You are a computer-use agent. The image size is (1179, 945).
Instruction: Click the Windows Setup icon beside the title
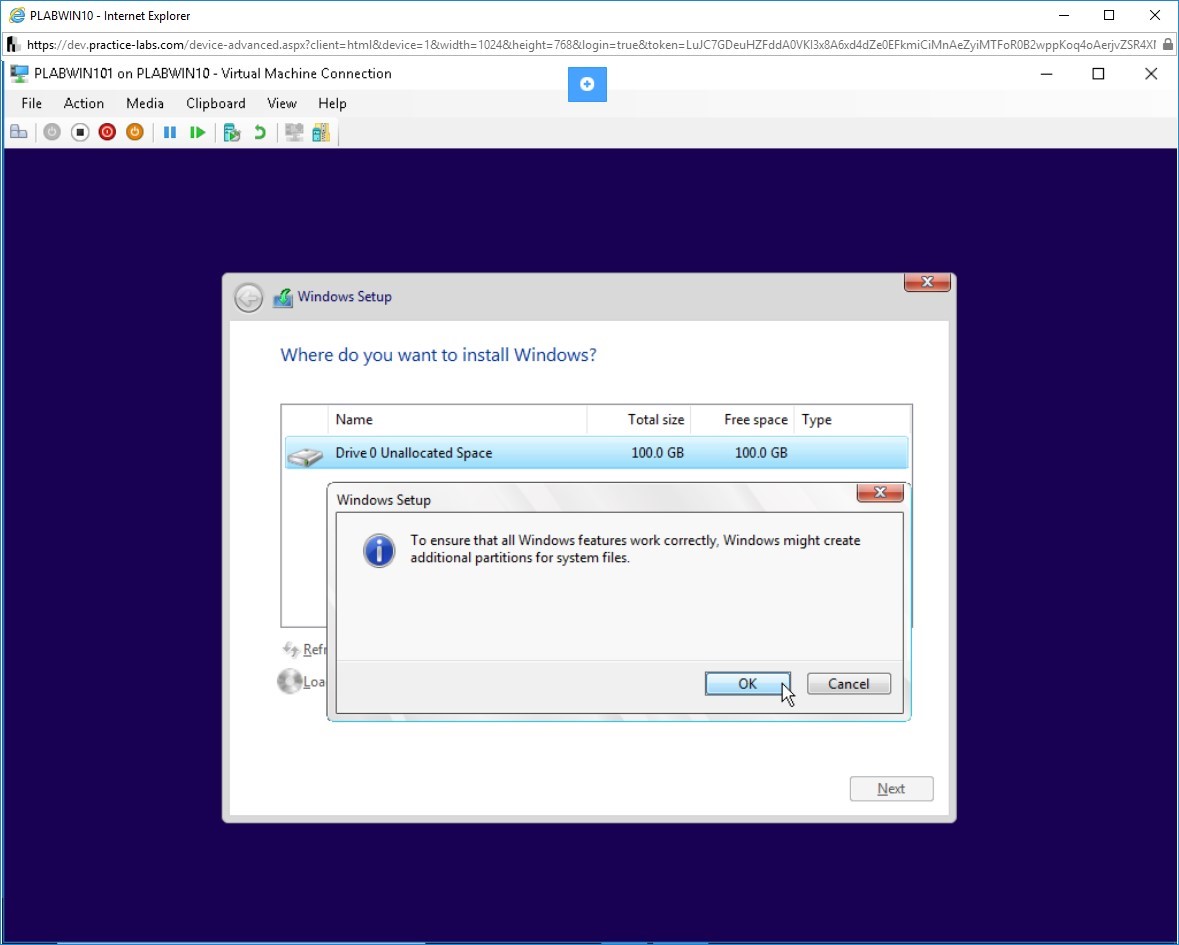(283, 298)
